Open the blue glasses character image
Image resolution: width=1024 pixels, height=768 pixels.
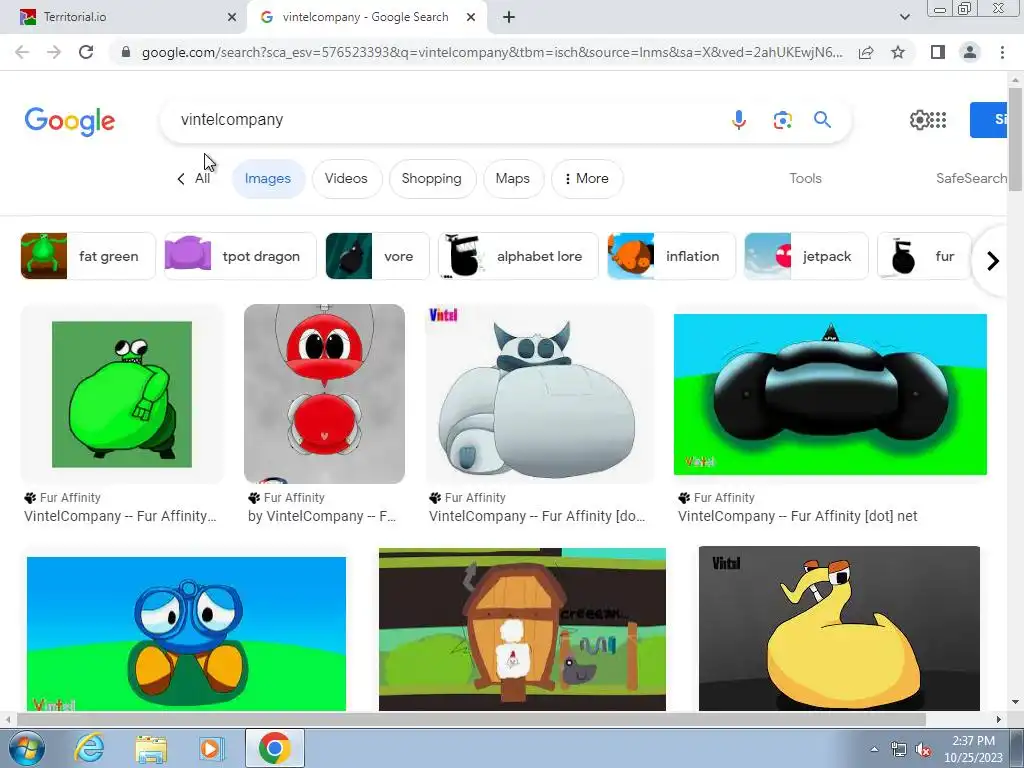click(x=186, y=633)
